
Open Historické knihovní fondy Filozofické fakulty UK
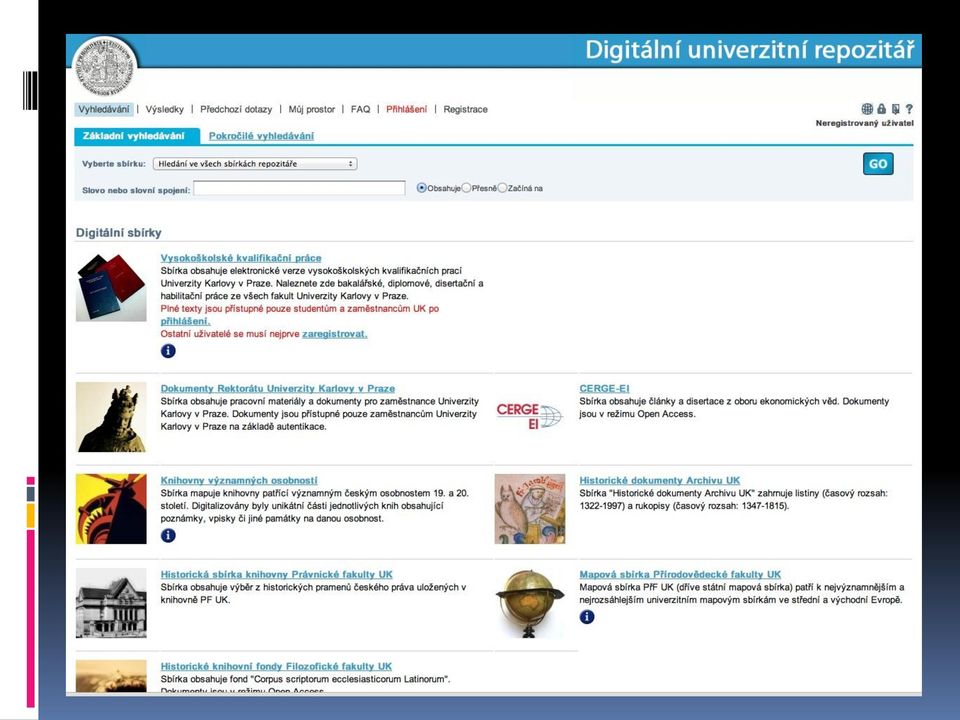point(276,666)
